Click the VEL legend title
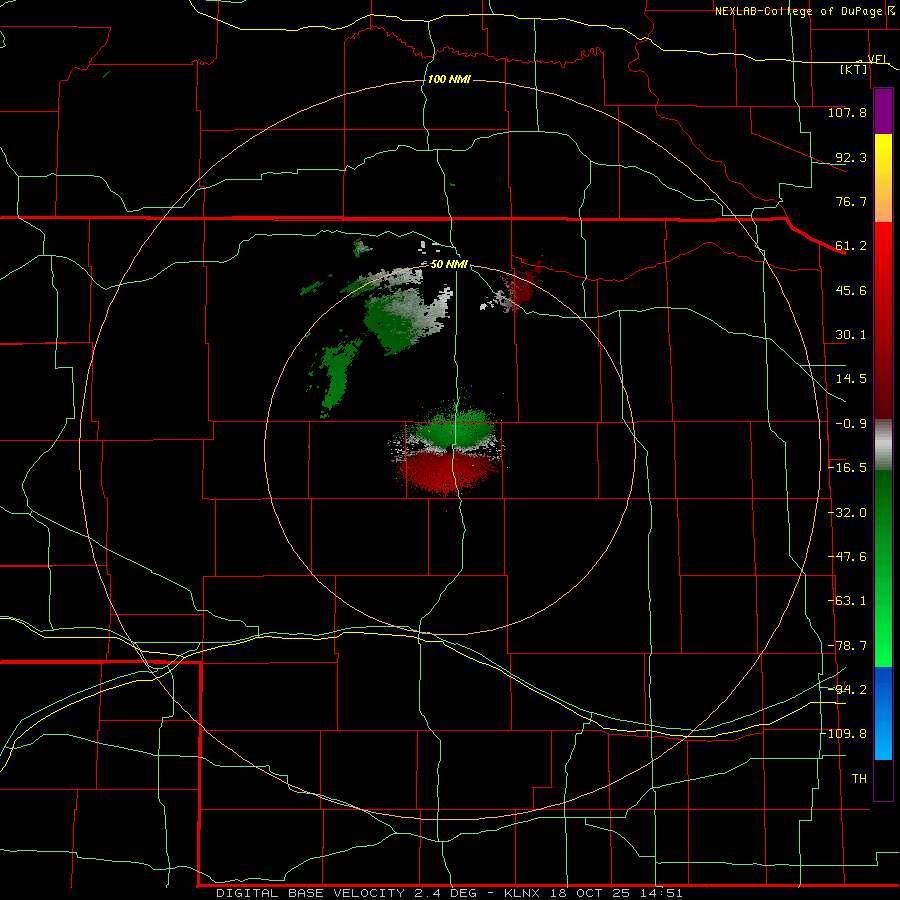This screenshot has width=900, height=900. pyautogui.click(x=878, y=59)
